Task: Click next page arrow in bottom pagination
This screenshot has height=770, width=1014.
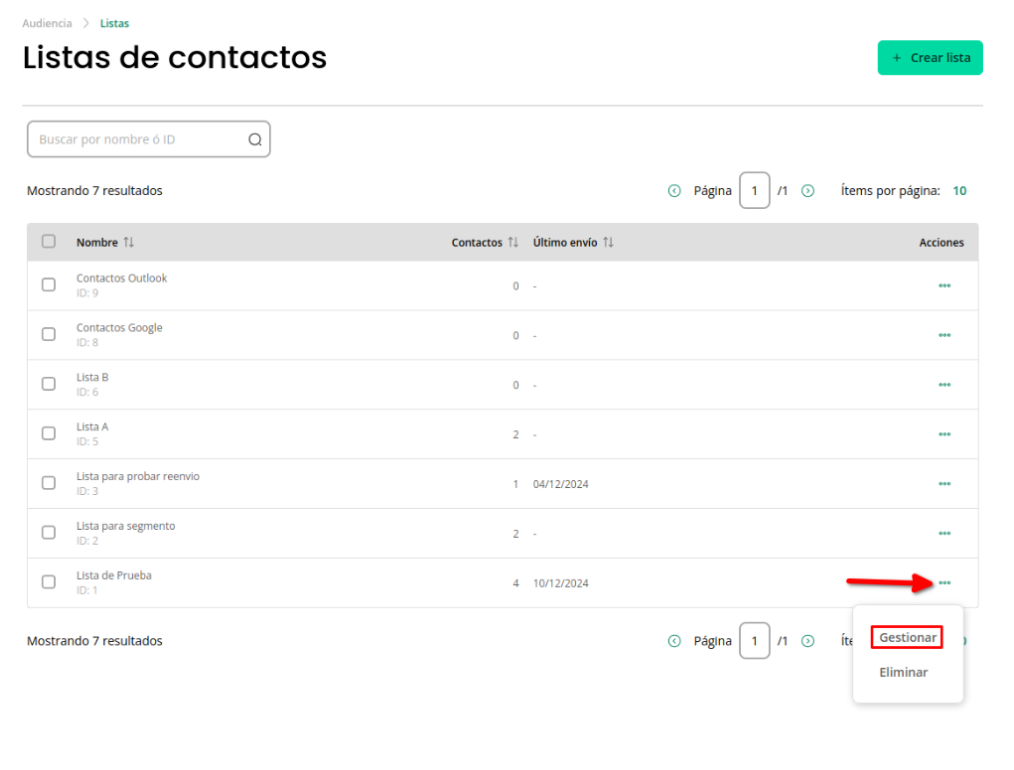Action: (x=808, y=641)
